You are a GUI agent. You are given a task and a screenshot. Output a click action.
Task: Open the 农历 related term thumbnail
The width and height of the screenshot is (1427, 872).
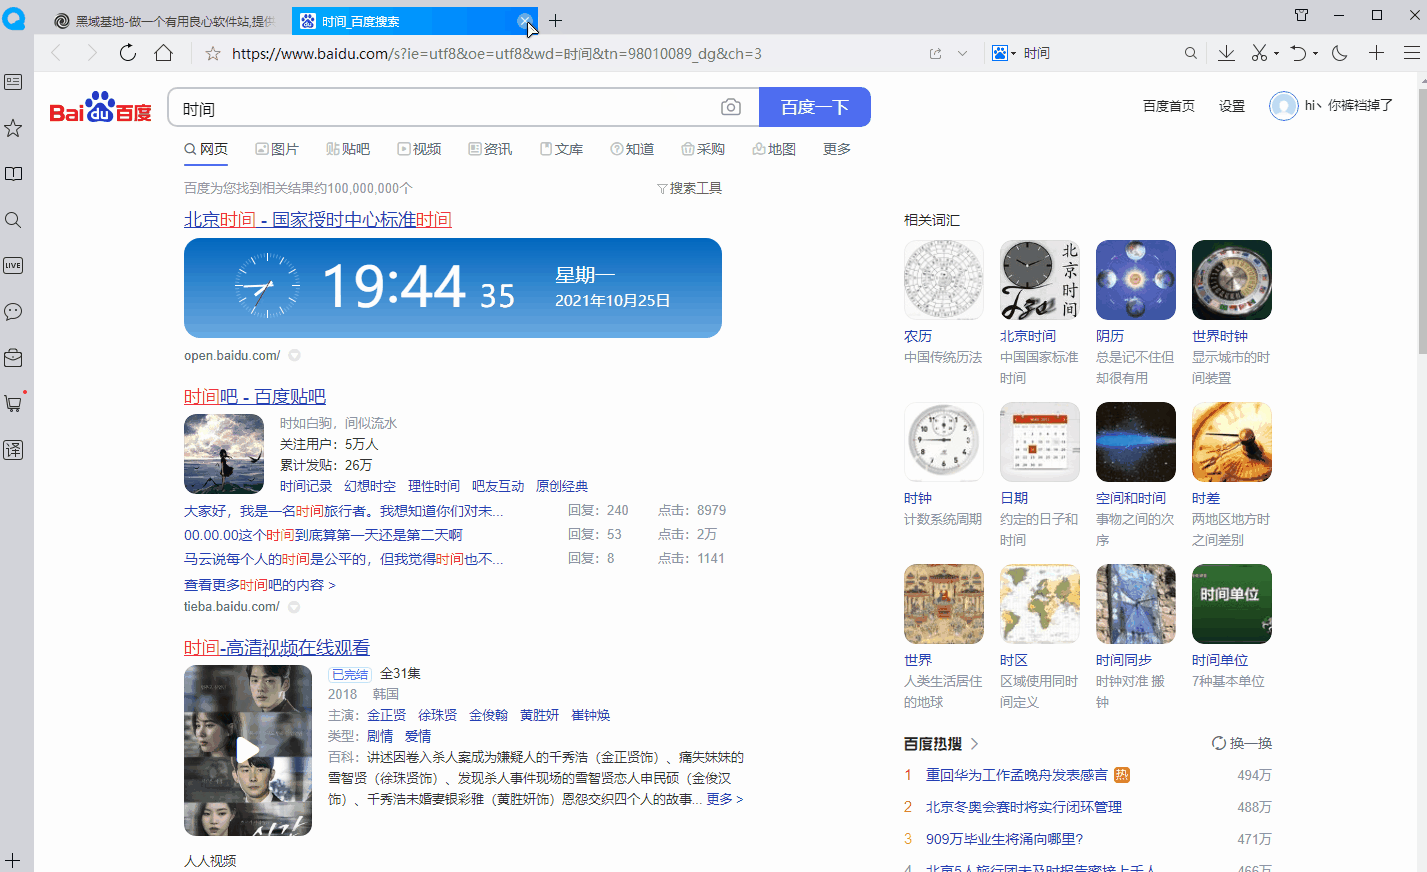click(x=944, y=280)
